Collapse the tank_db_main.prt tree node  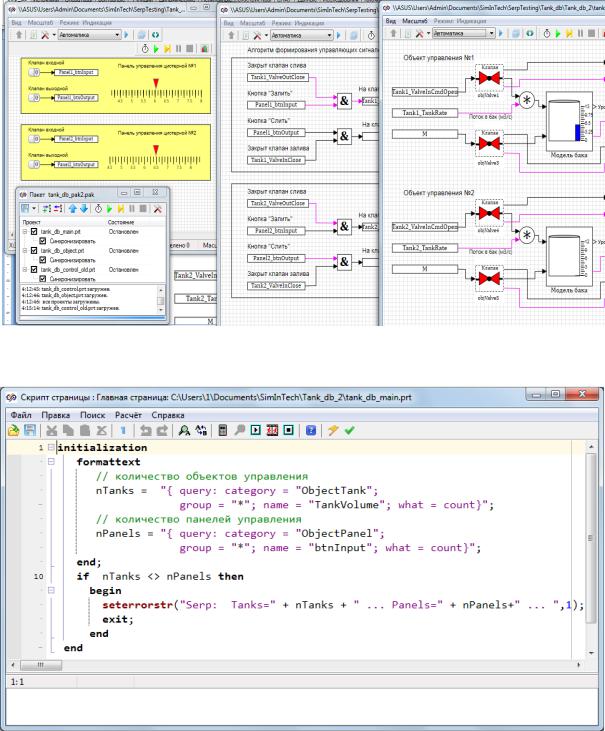point(25,231)
